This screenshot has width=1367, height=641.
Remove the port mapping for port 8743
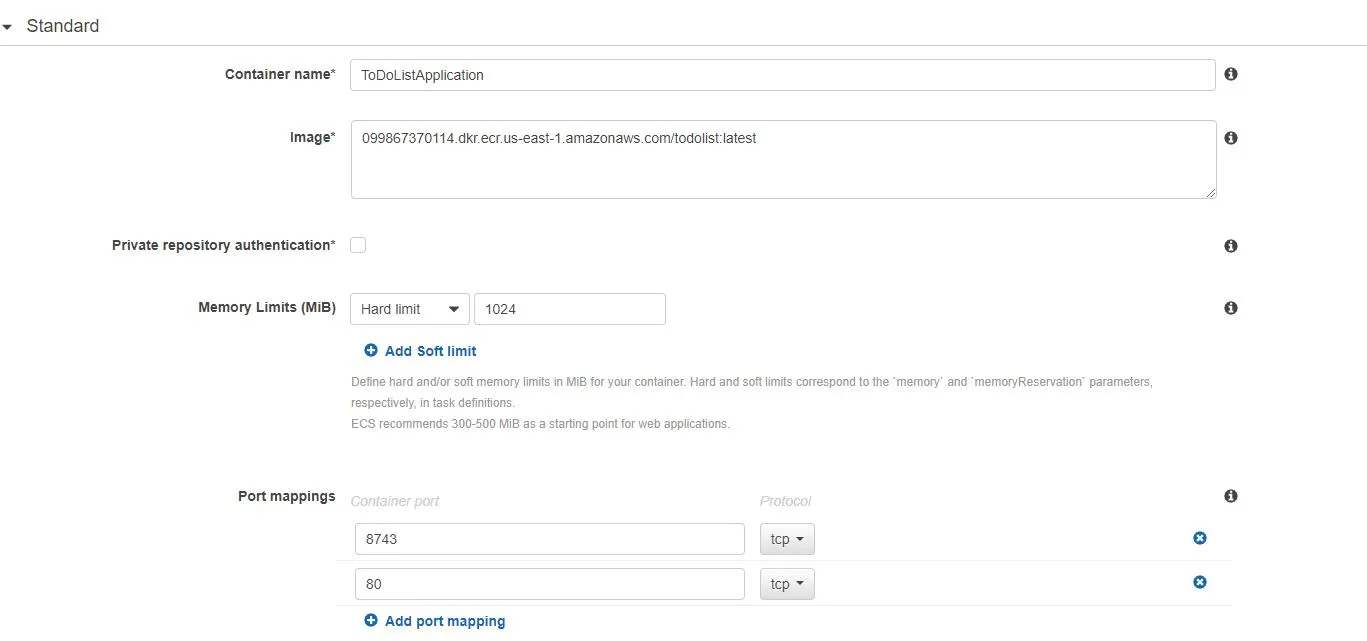[1199, 538]
